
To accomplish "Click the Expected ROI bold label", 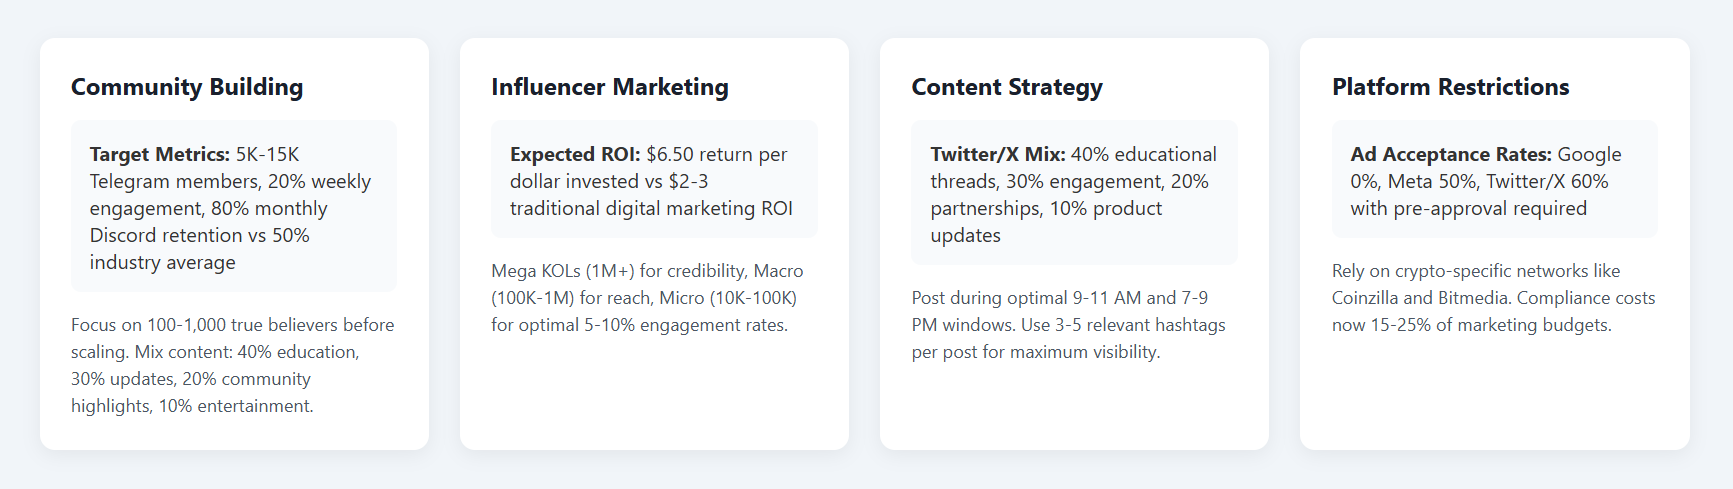I will [575, 154].
